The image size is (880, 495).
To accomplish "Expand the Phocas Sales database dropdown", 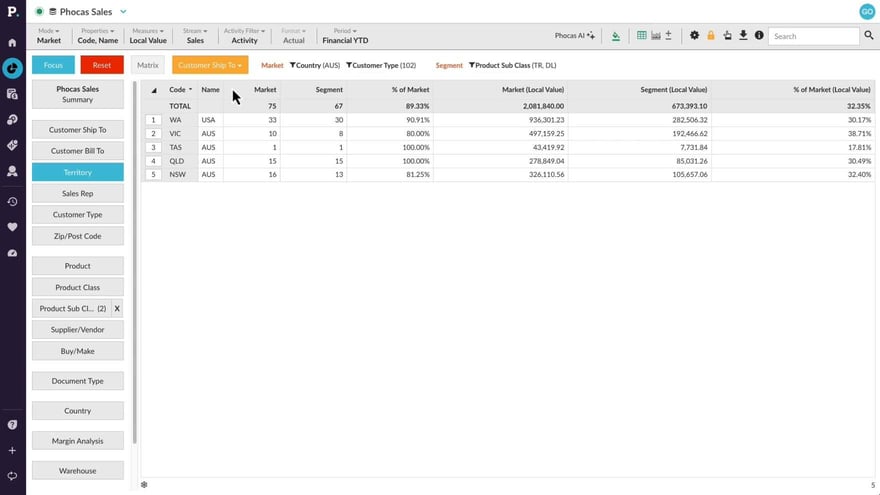I will coord(123,11).
